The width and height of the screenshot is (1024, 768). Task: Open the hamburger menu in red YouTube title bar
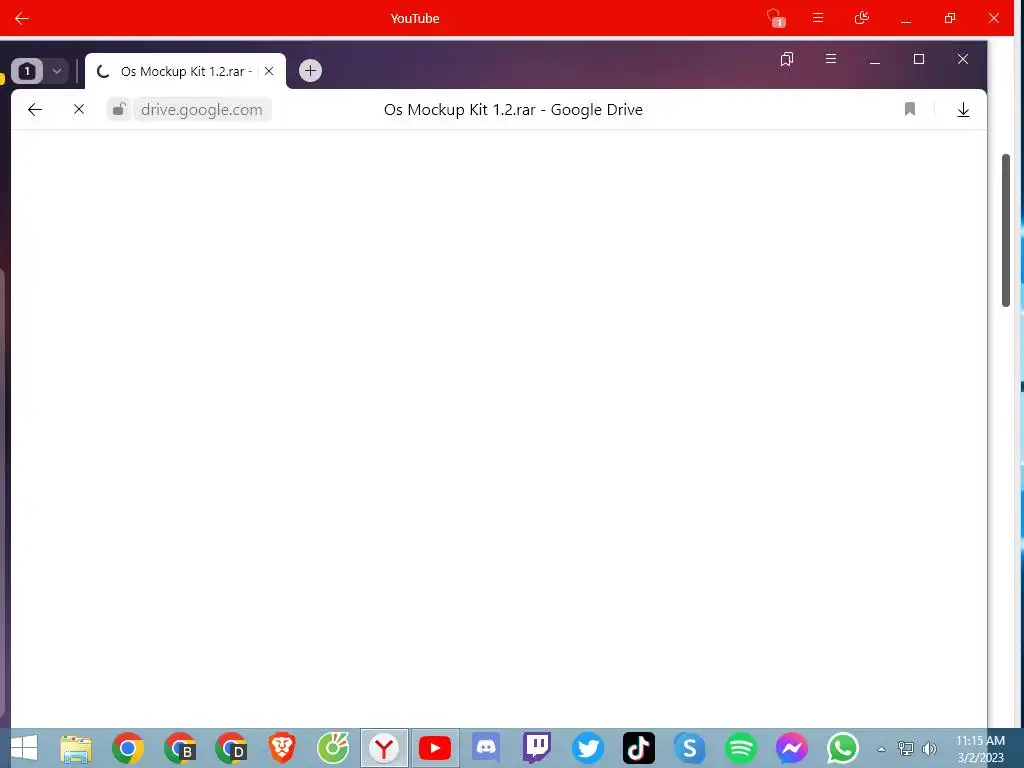point(818,18)
